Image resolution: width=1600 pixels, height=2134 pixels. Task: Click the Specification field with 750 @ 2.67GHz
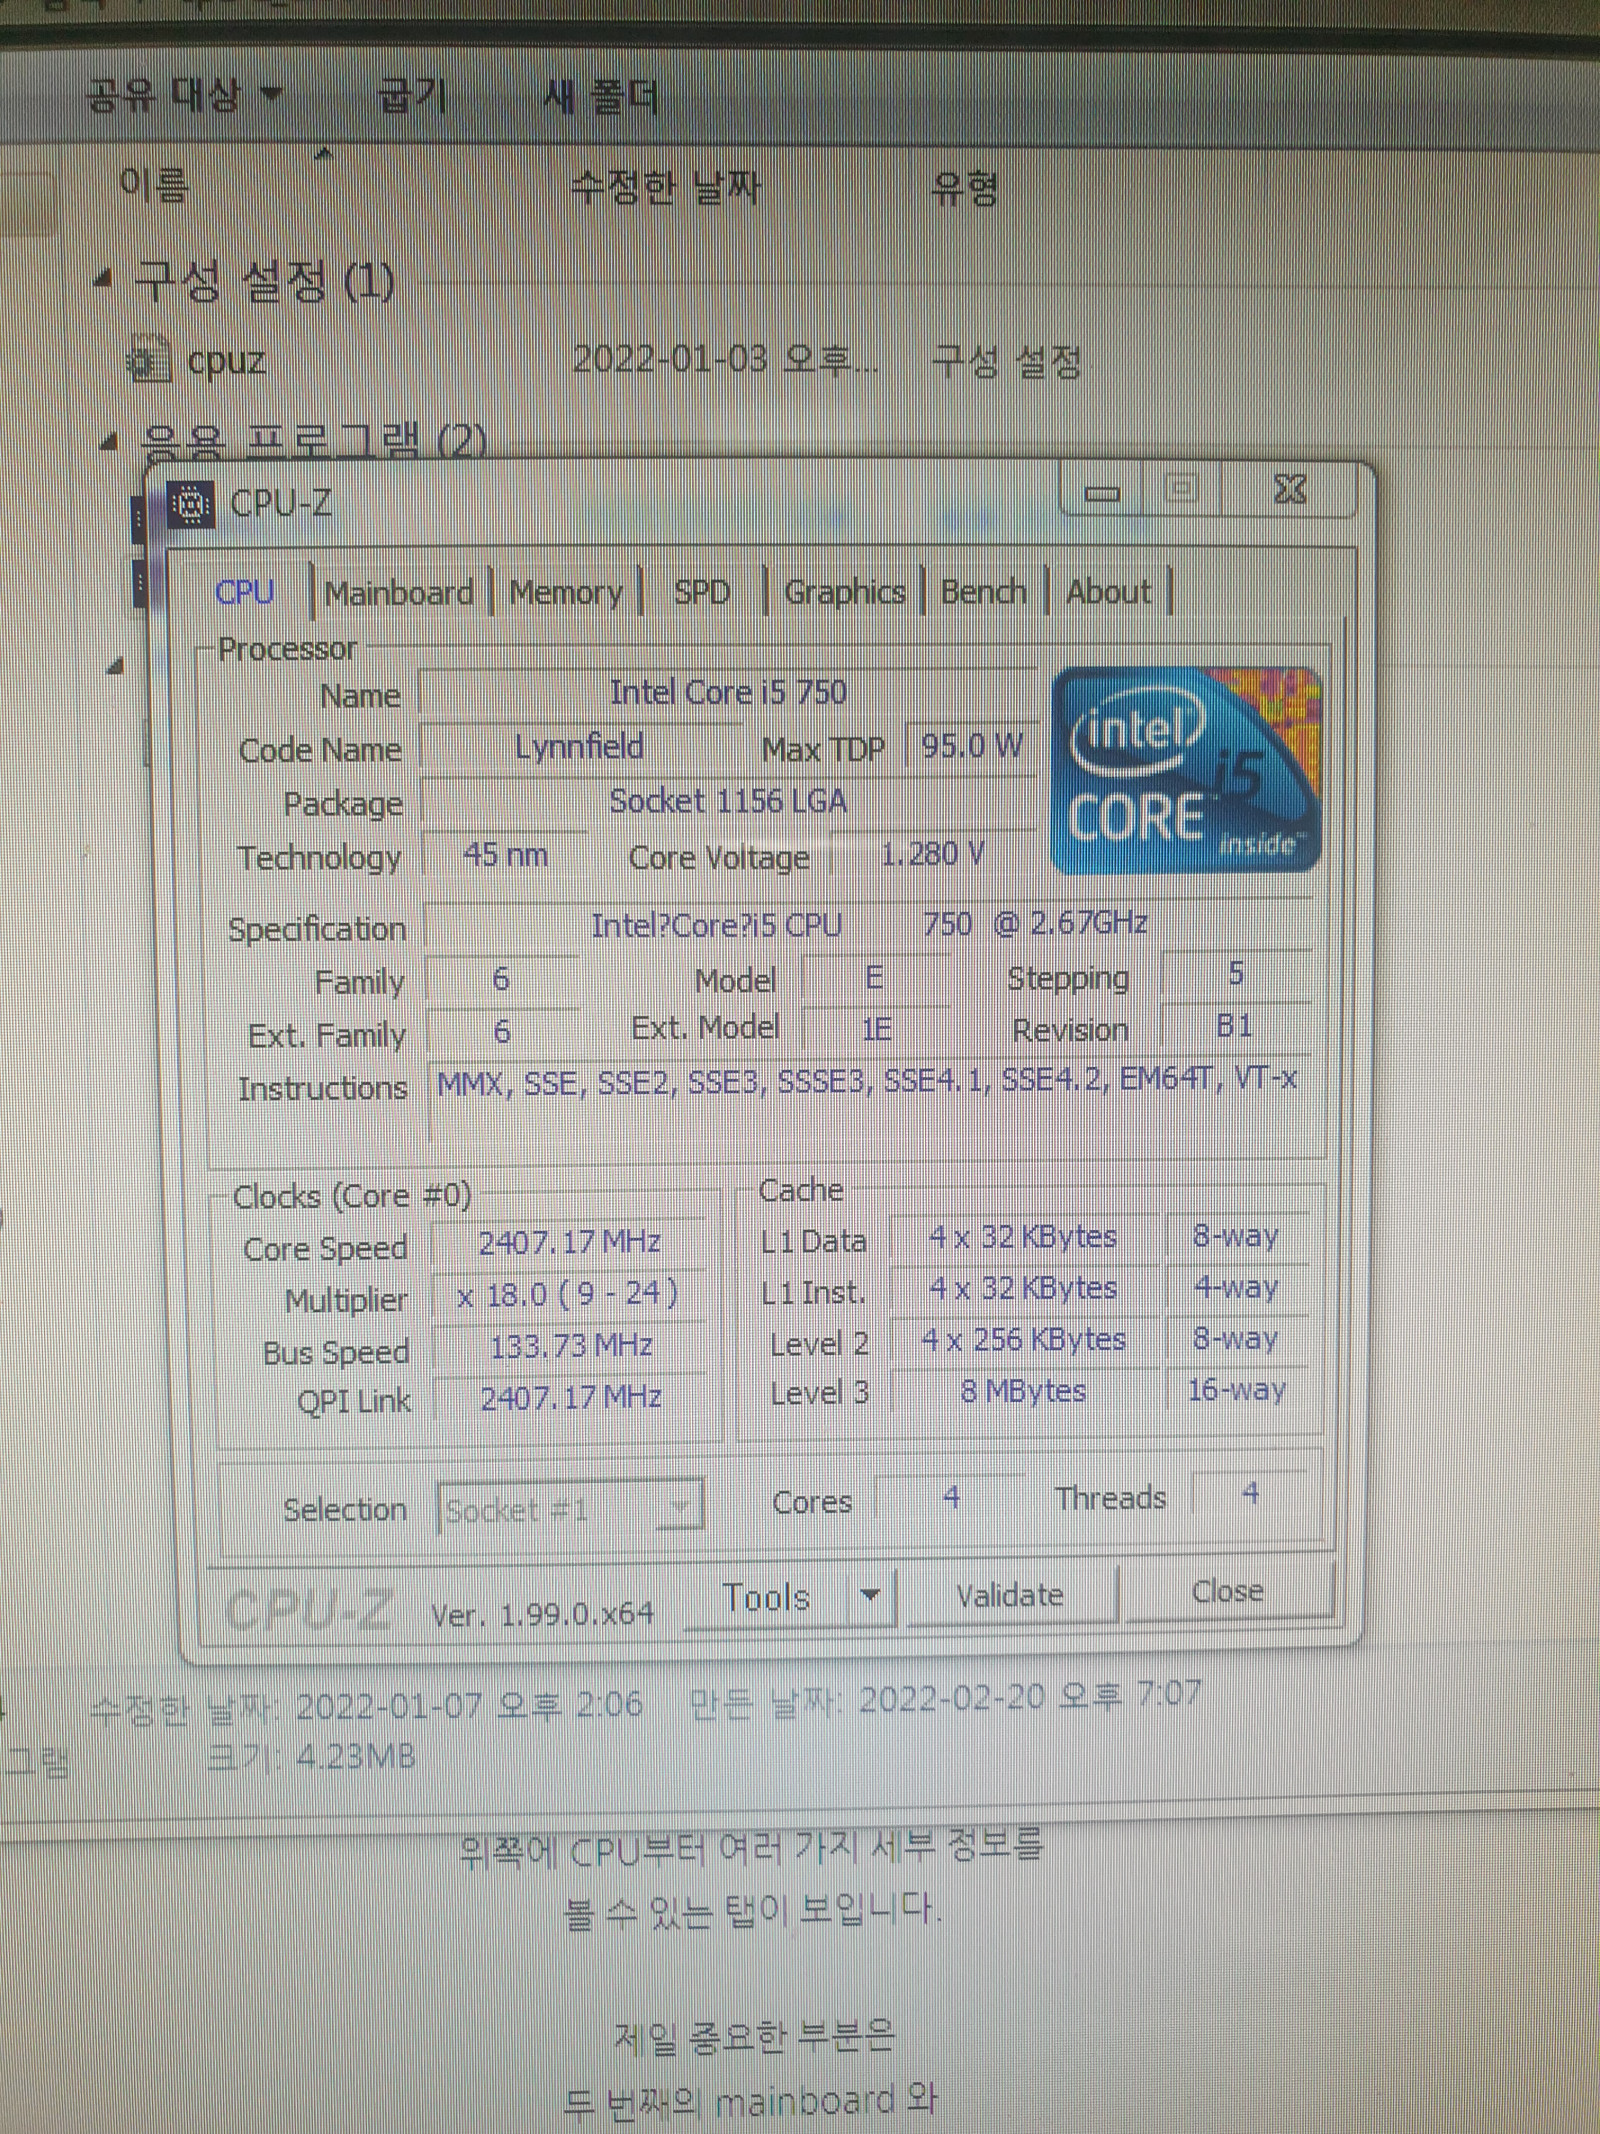click(x=868, y=925)
